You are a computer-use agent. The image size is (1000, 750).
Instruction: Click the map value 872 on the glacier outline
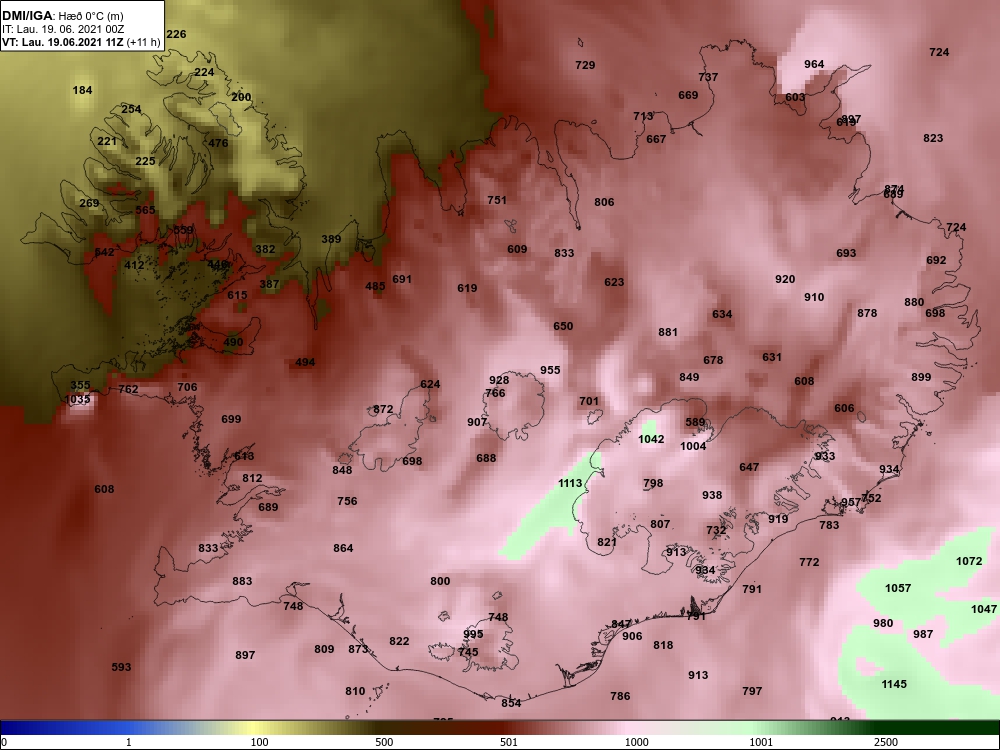(x=383, y=409)
